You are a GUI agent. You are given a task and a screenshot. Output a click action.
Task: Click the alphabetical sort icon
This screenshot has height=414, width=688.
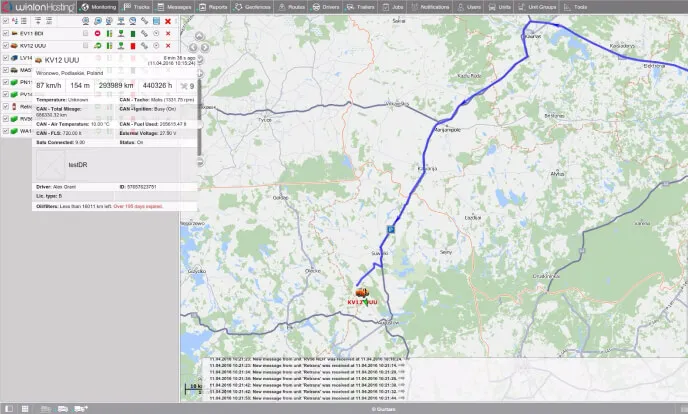(x=15, y=21)
